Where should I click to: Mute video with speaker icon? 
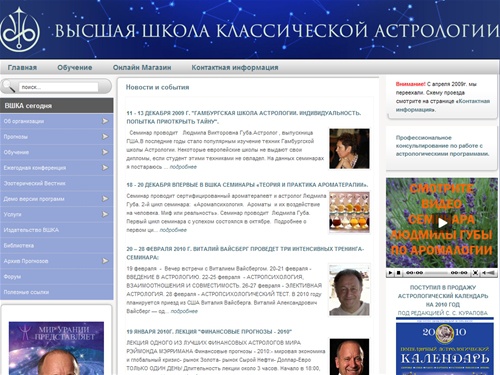point(484,273)
